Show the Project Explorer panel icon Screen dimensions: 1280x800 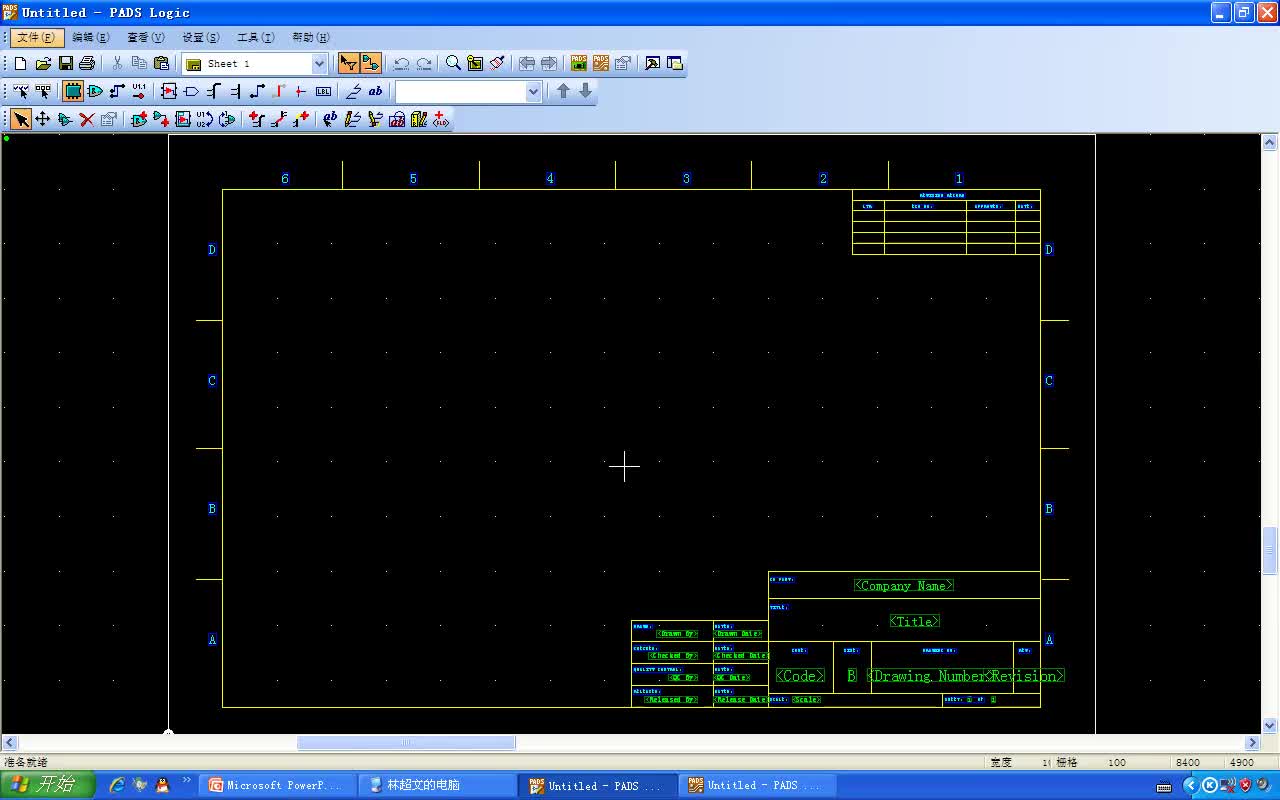[675, 63]
